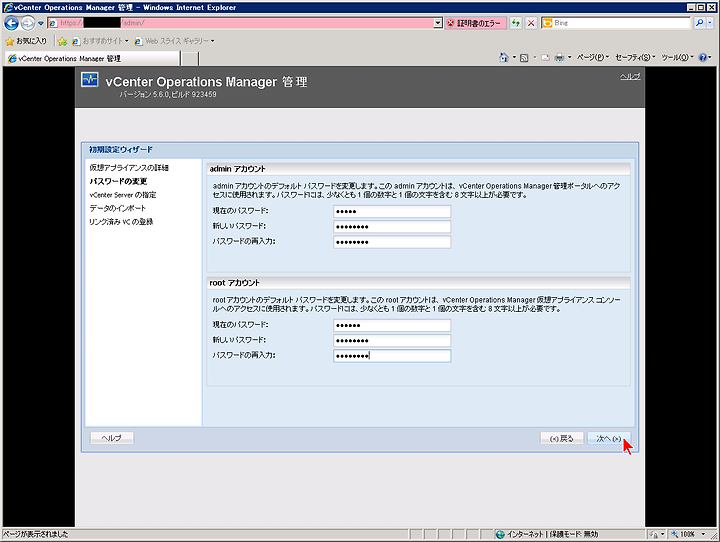Image resolution: width=720 pixels, height=542 pixels.
Task: Click the browser Back arrow button
Action: point(11,23)
